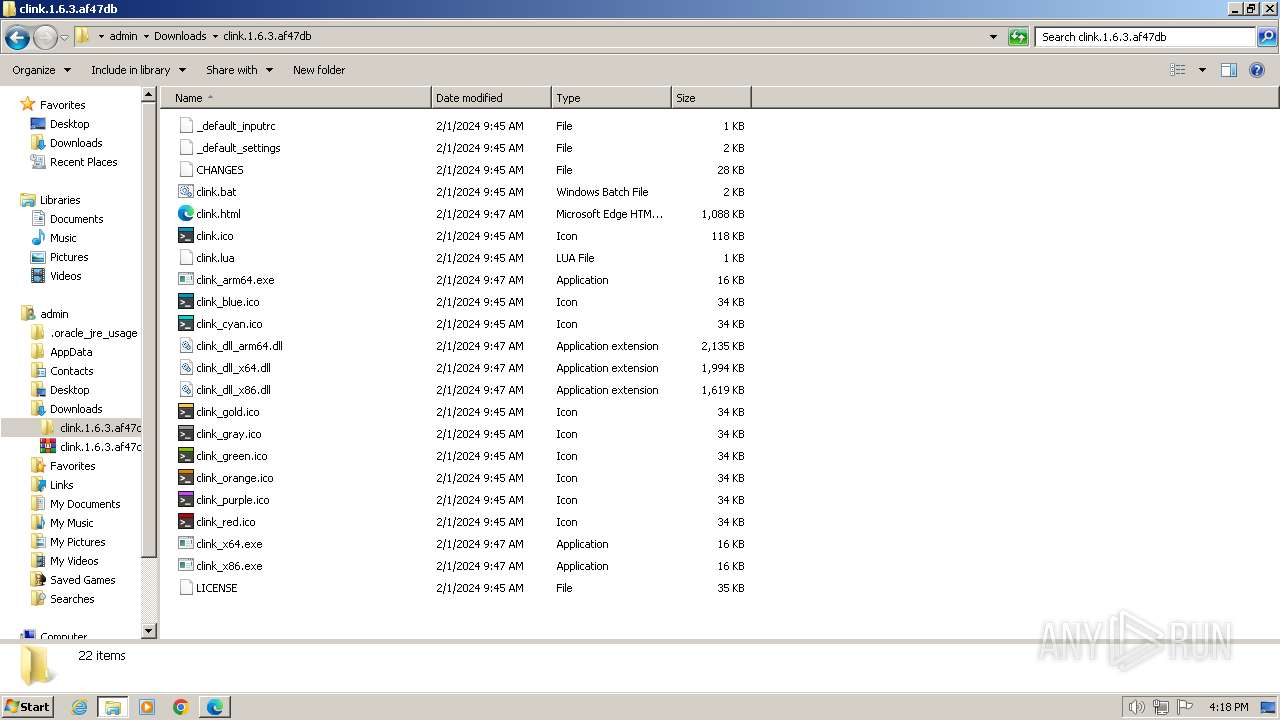1280x720 pixels.
Task: Open Microsoft Edge from the taskbar
Action: [x=215, y=707]
